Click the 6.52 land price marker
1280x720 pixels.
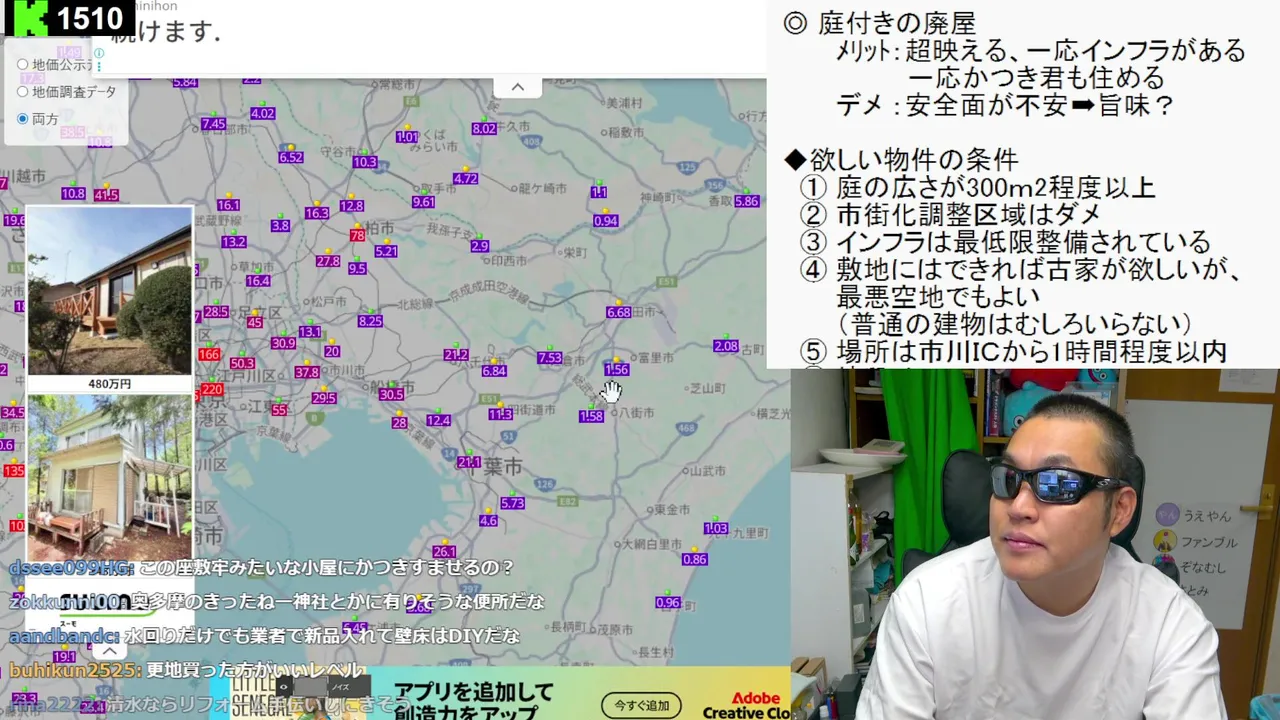click(291, 158)
